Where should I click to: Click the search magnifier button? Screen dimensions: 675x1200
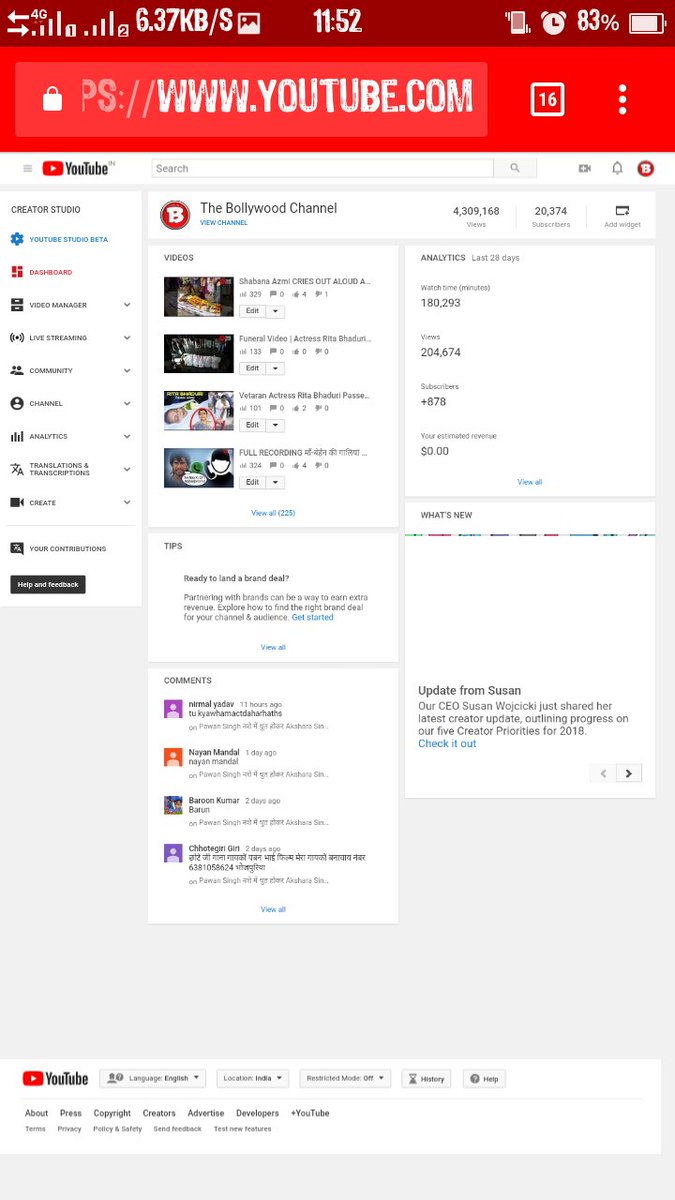pos(515,168)
